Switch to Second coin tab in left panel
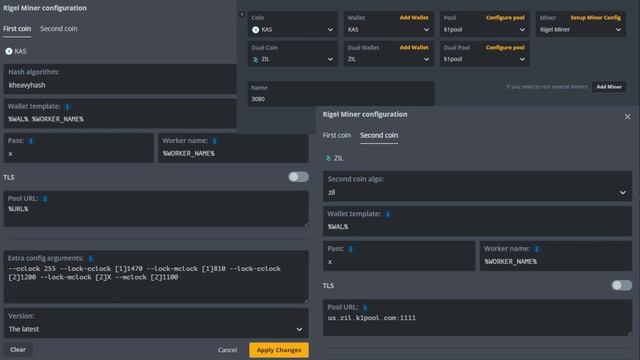Viewport: 640px width, 360px height. pyautogui.click(x=59, y=29)
